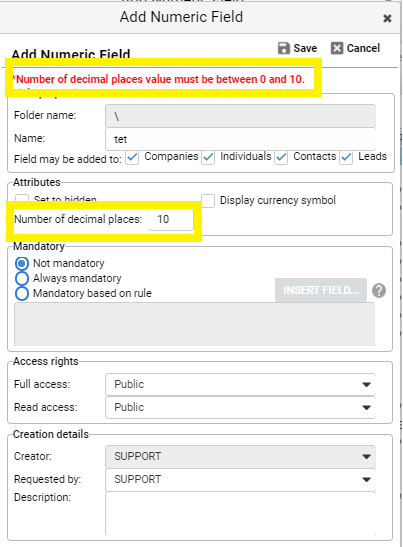The height and width of the screenshot is (547, 403).
Task: Choose the Not mandatory radio button
Action: 22,263
